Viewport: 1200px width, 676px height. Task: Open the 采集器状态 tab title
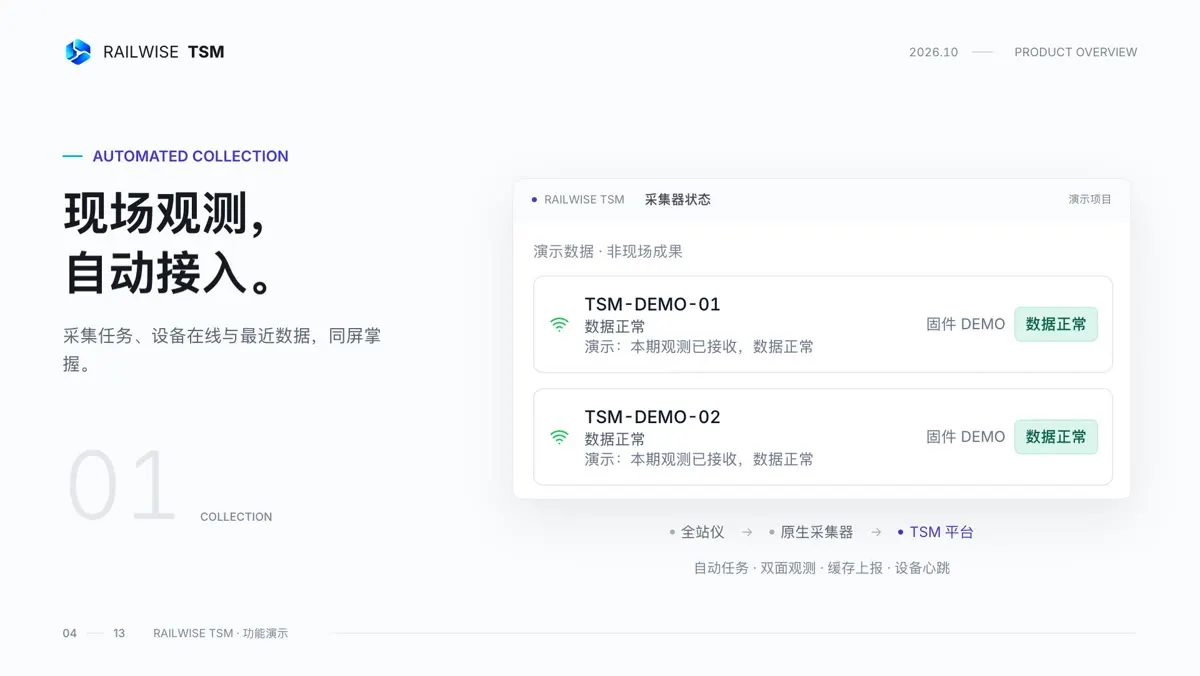pyautogui.click(x=678, y=199)
